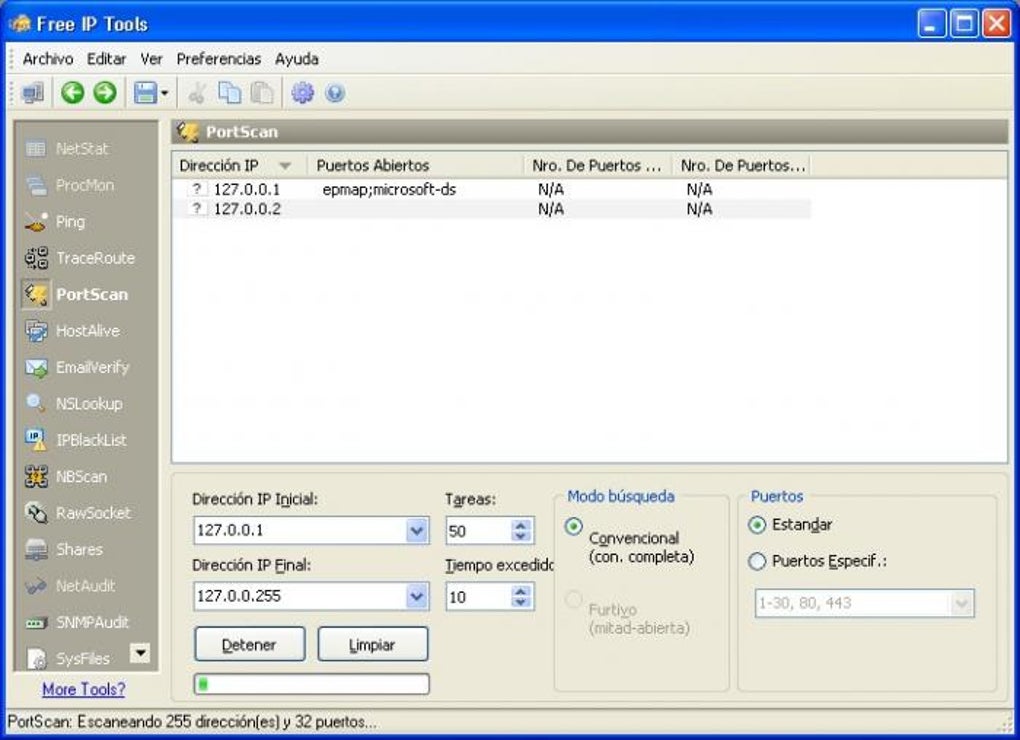Open preferences via gear icon

tap(302, 93)
